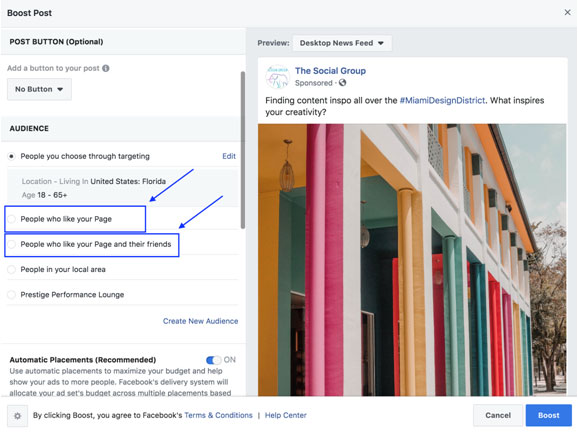Select People who like your Page and their friends
This screenshot has width=578, height=432.
click(11, 244)
